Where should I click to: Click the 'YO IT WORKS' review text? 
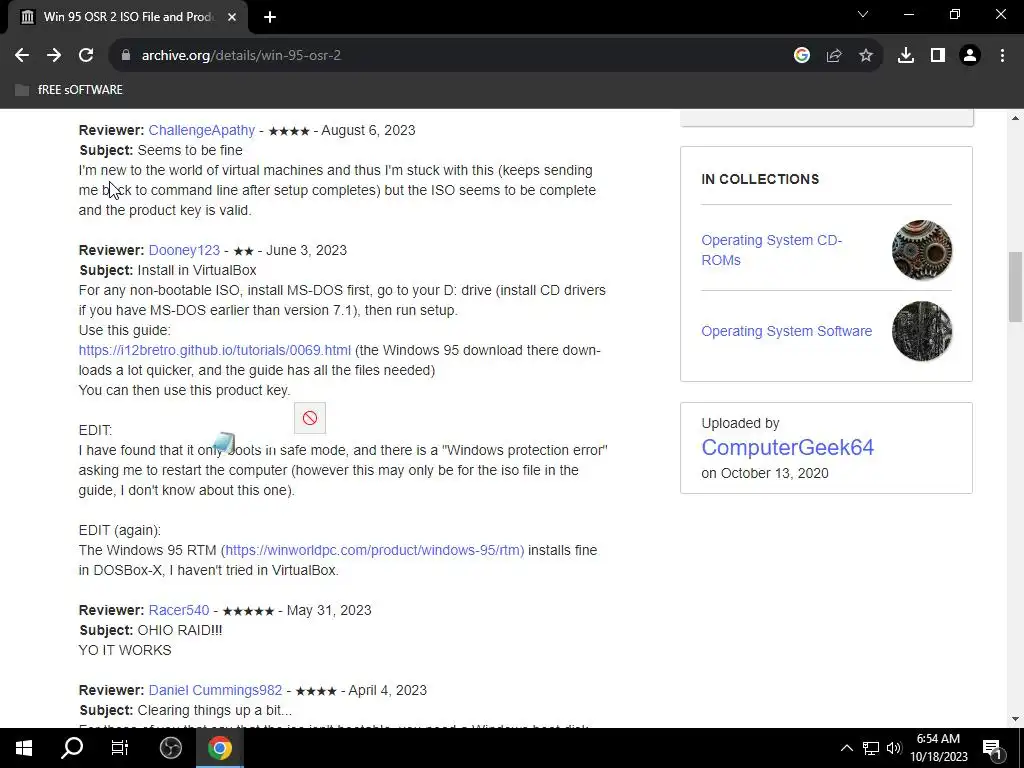125,650
